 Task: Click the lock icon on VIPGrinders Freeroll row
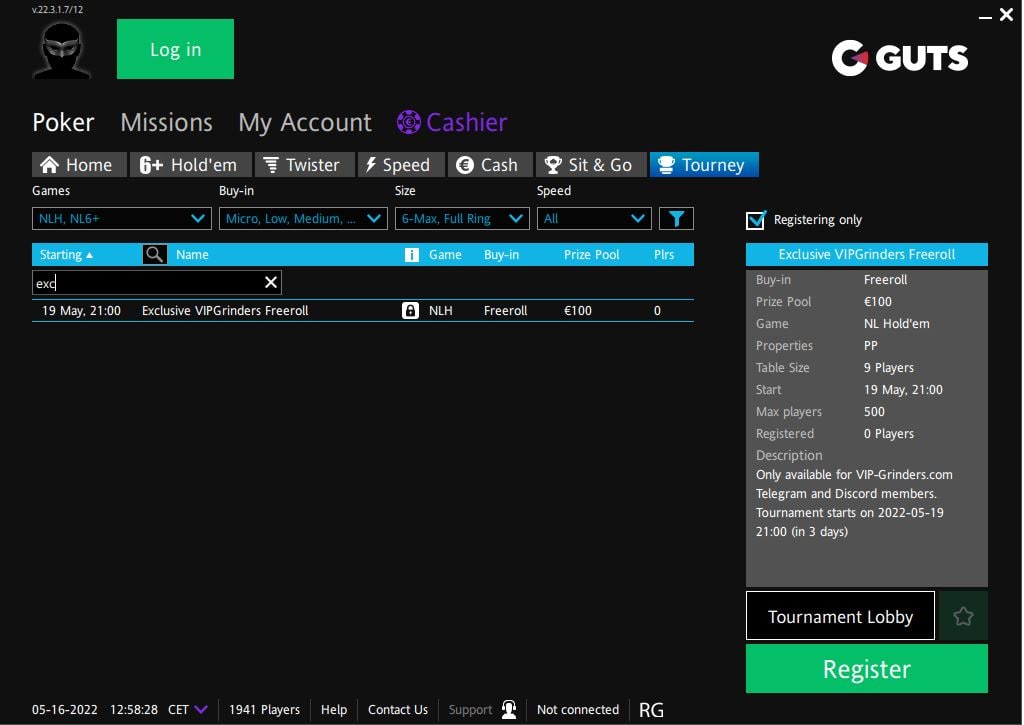410,310
